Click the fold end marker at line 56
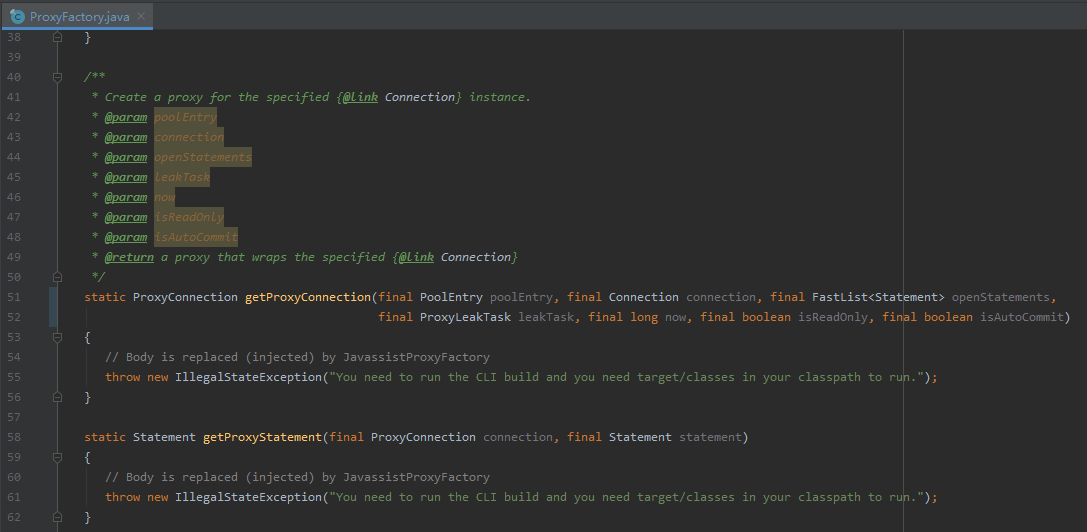 tap(57, 397)
